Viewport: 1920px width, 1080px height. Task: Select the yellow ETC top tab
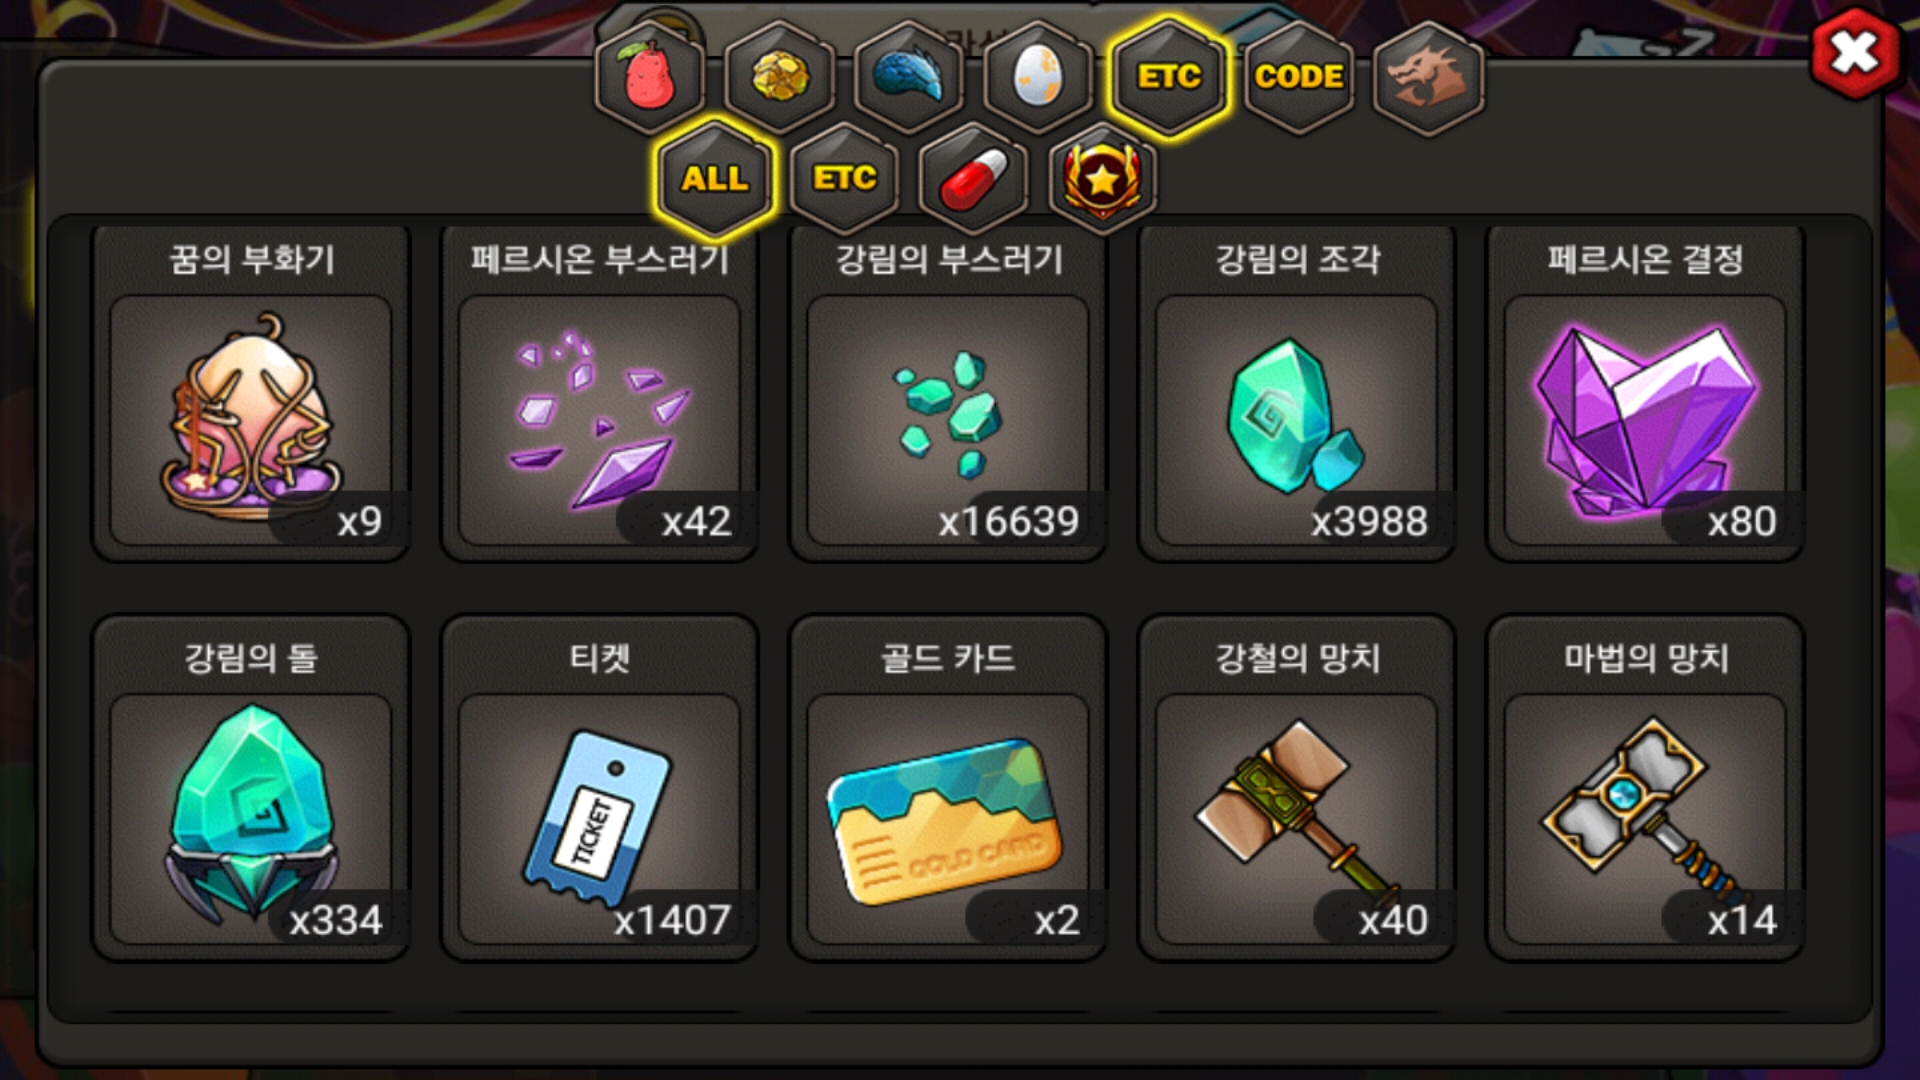pos(1168,76)
